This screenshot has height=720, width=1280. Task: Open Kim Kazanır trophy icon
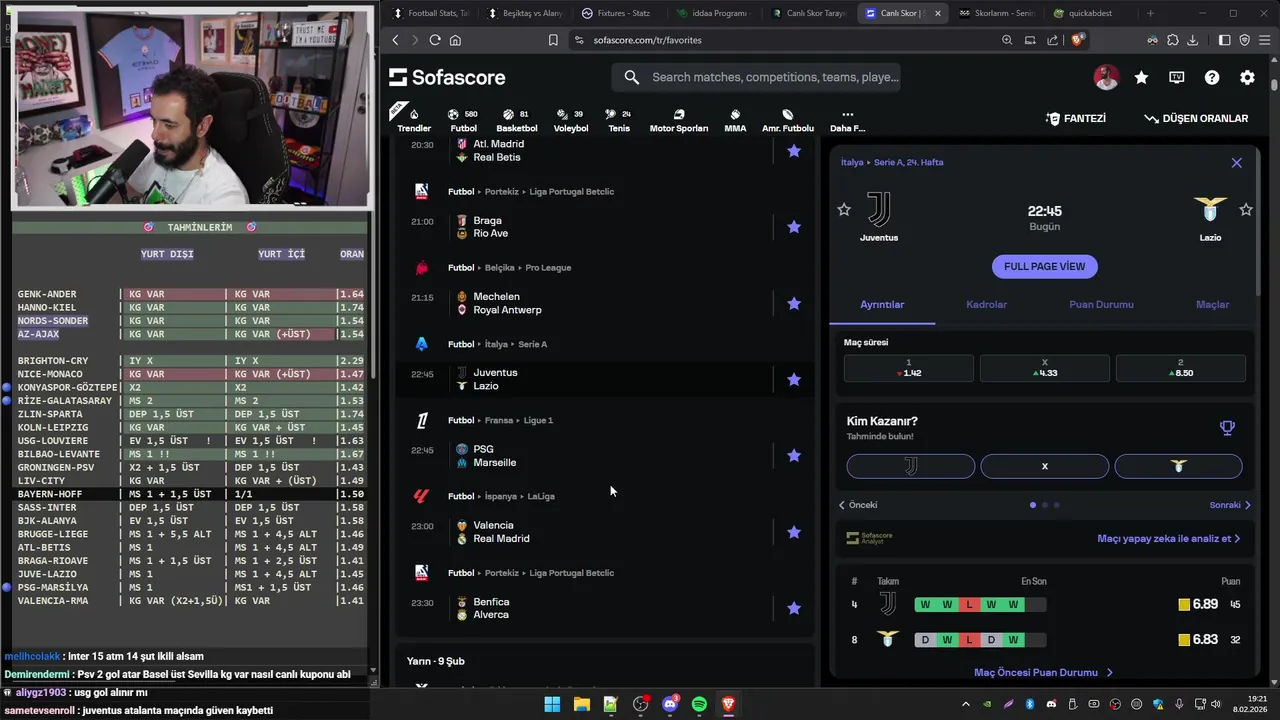click(x=1227, y=427)
